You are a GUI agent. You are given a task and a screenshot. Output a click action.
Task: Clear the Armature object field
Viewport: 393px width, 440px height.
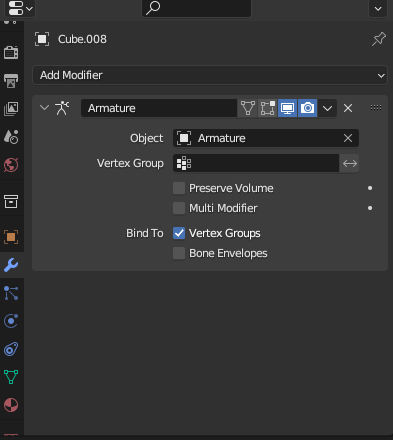point(348,138)
